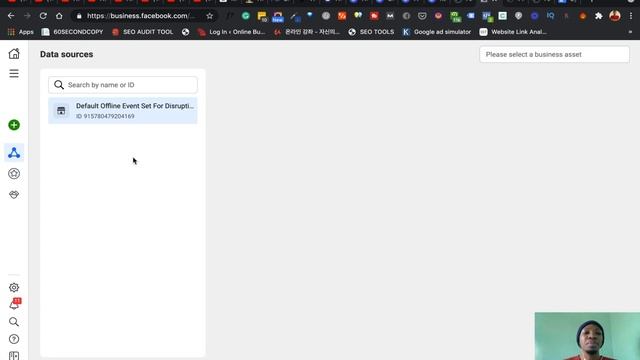Click the webcam video thumbnail
Screen dimensions: 640x360
587,336
